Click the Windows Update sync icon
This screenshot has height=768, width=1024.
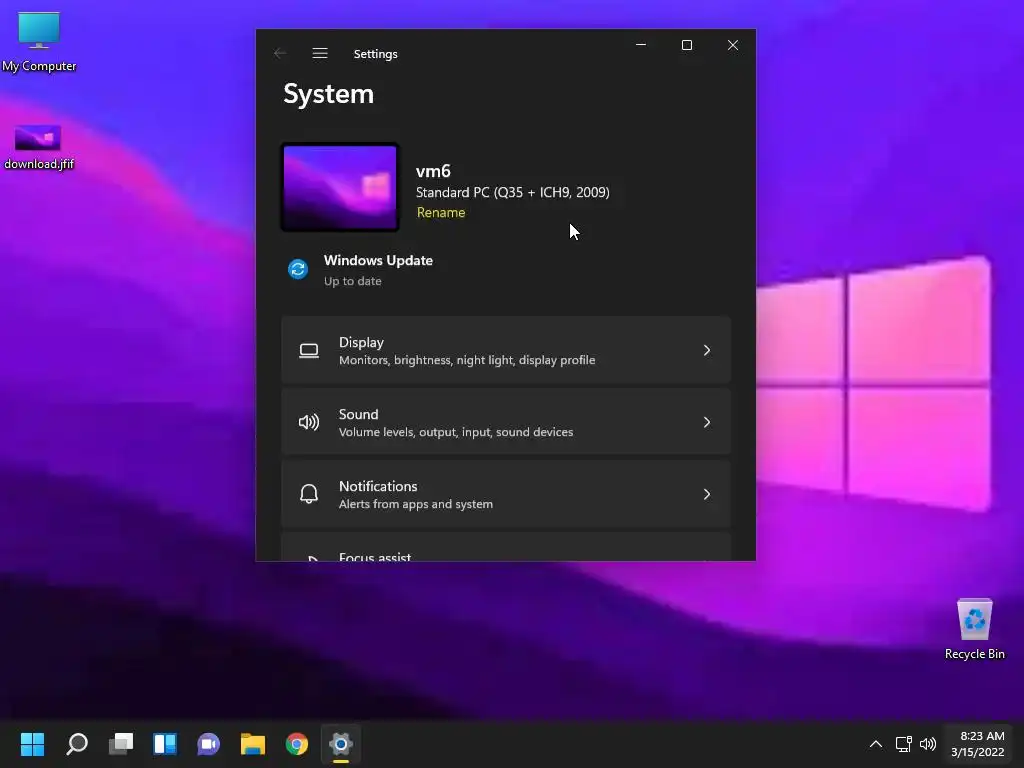pyautogui.click(x=298, y=269)
